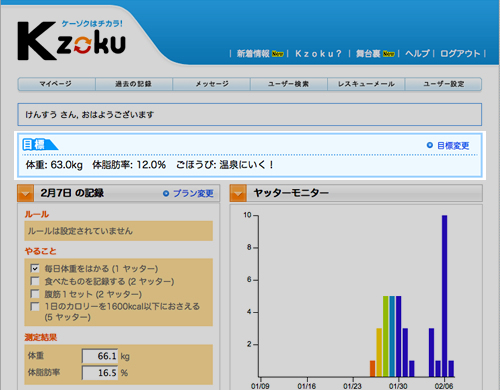Click the light green bar in chart
This screenshot has height=390, width=500.
click(385, 336)
